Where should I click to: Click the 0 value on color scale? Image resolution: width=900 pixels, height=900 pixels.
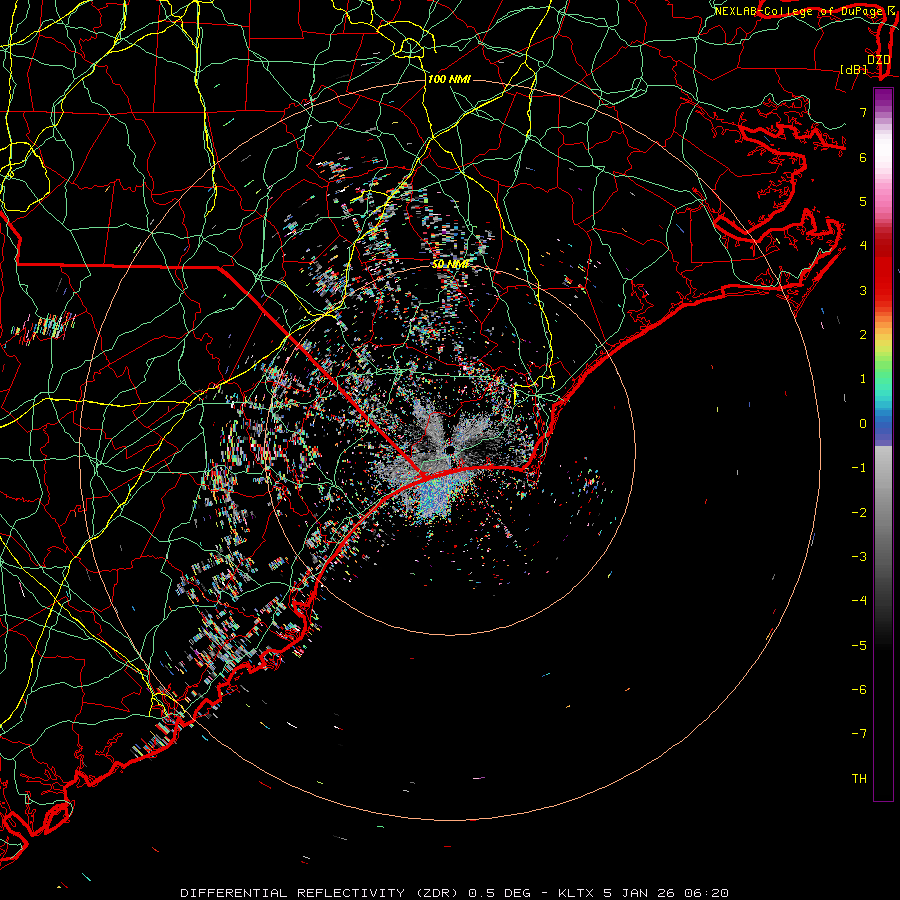[x=863, y=424]
